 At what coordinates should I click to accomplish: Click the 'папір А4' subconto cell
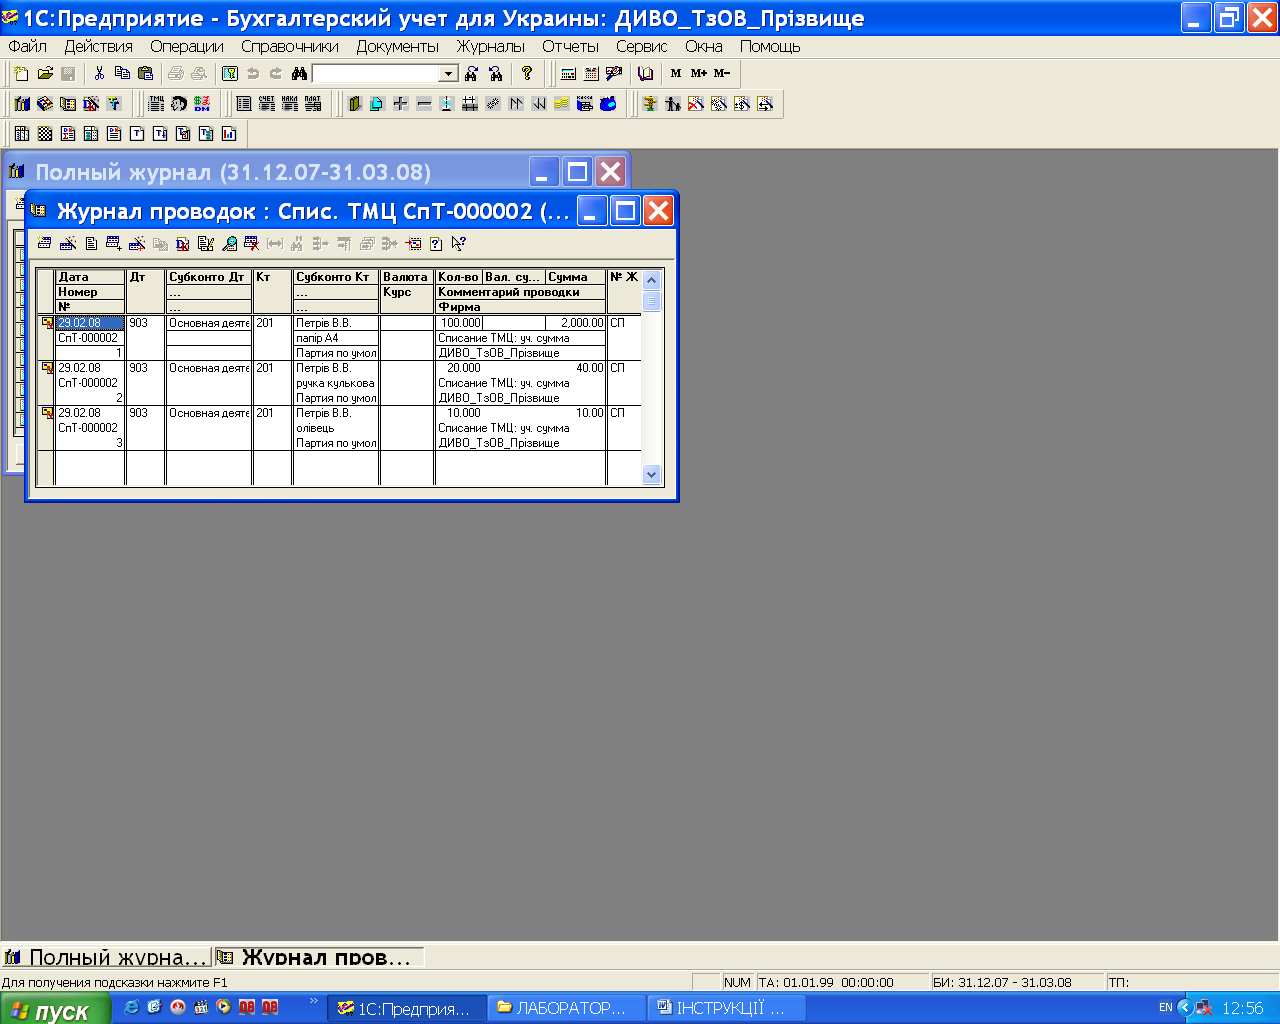(x=336, y=338)
